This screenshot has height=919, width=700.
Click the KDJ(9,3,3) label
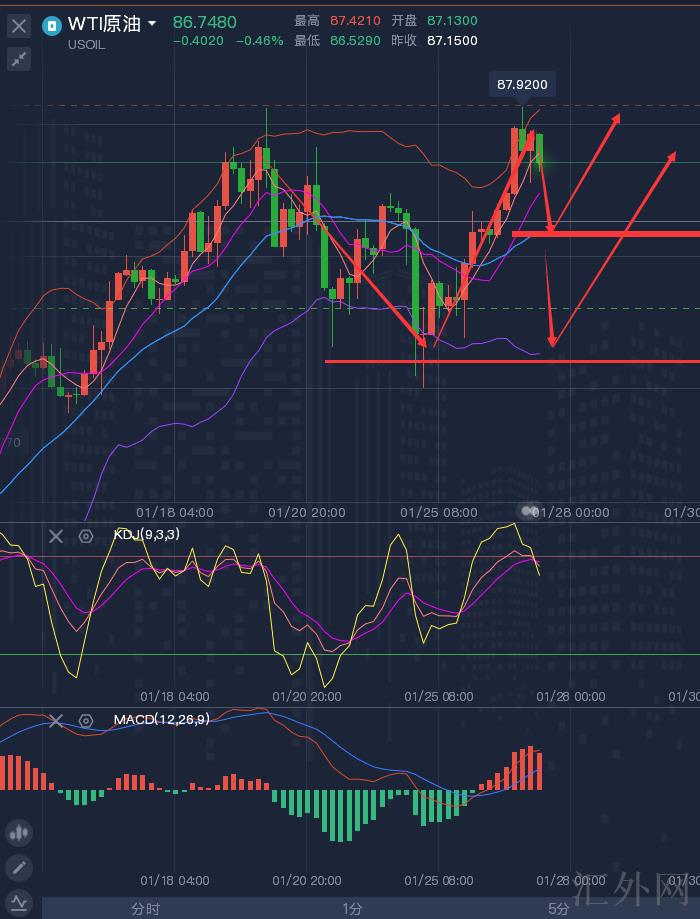[147, 534]
